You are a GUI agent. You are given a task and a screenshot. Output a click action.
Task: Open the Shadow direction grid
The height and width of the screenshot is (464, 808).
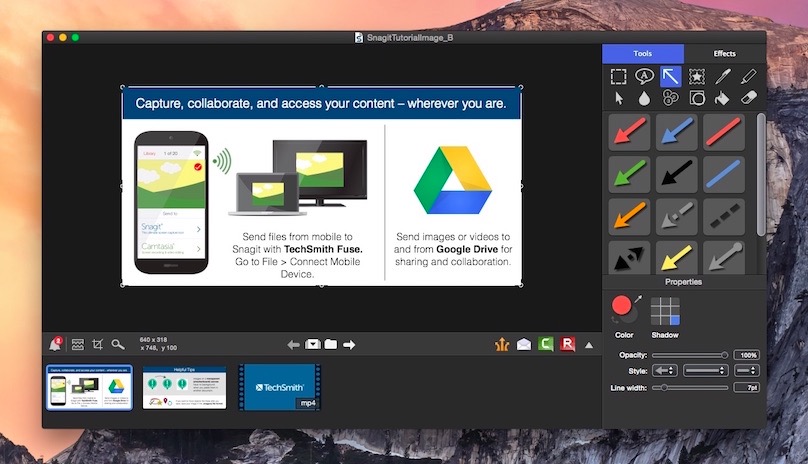click(665, 311)
